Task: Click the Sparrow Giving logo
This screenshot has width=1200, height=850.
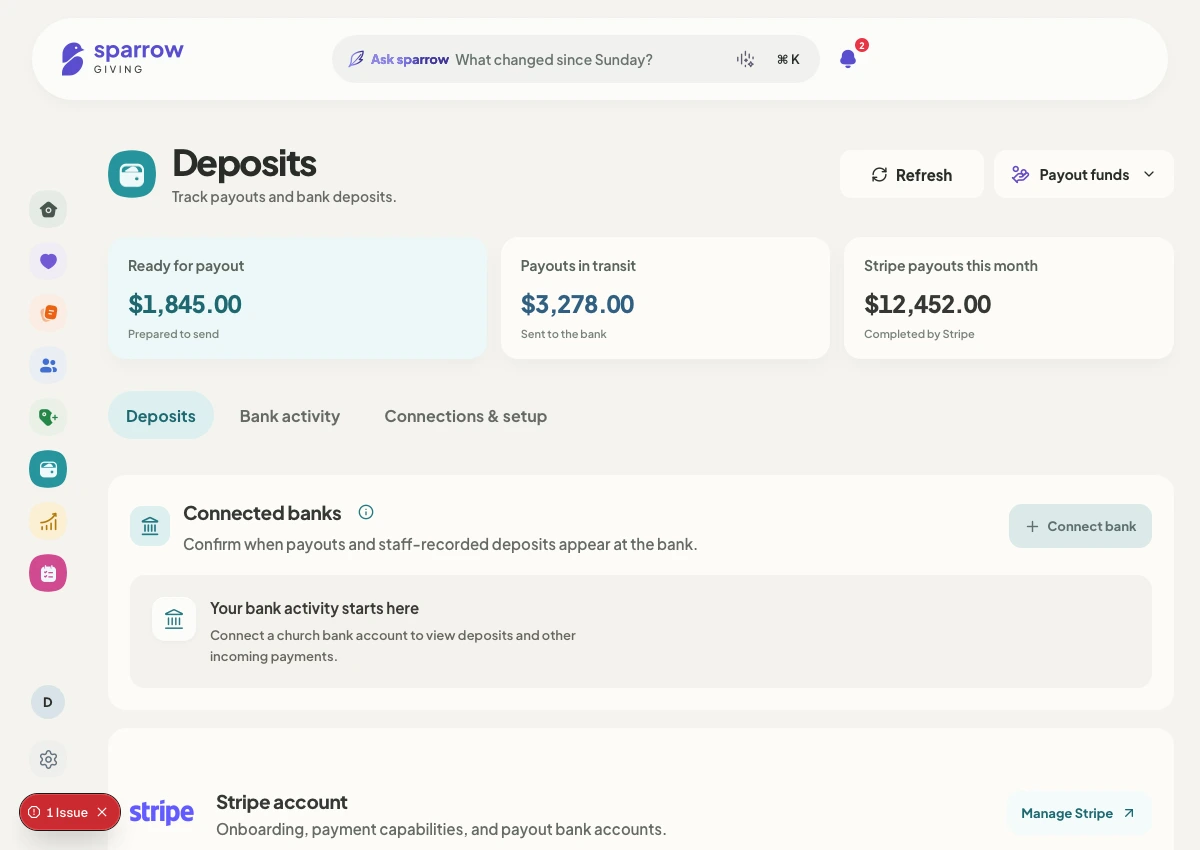Action: pyautogui.click(x=122, y=58)
